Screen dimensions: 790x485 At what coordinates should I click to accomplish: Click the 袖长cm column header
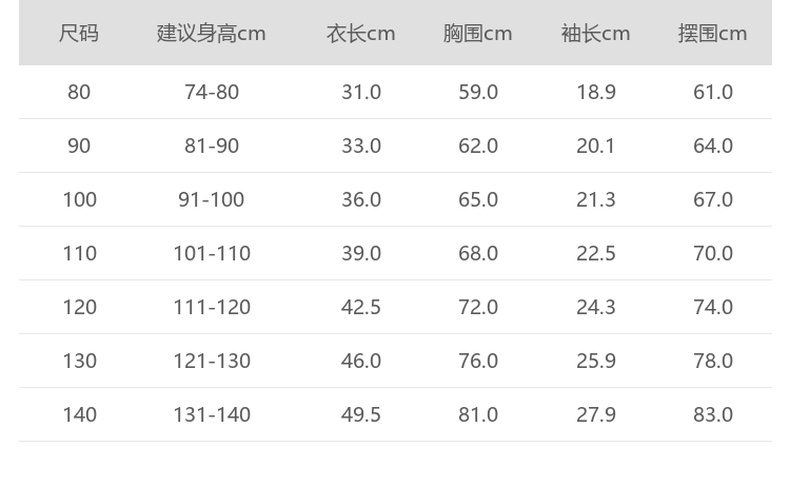(x=596, y=33)
